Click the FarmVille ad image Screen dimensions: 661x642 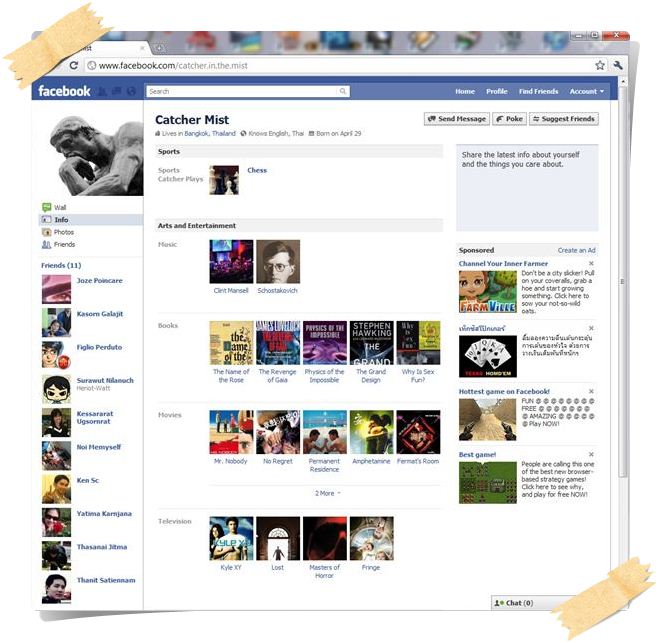point(487,291)
